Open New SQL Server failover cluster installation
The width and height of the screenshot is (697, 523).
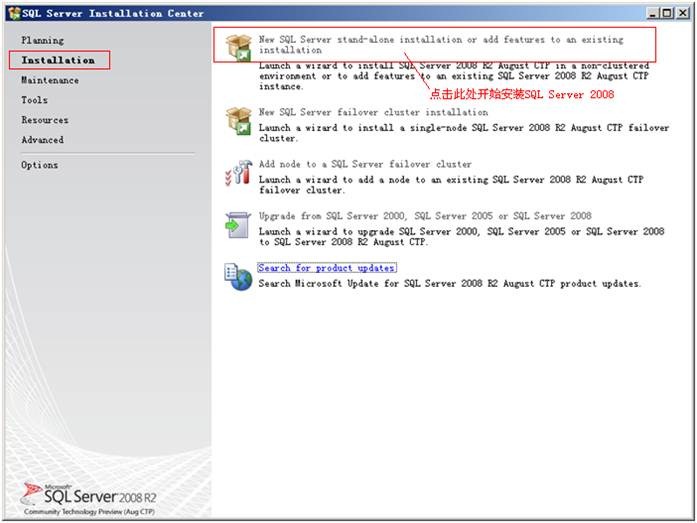373,112
